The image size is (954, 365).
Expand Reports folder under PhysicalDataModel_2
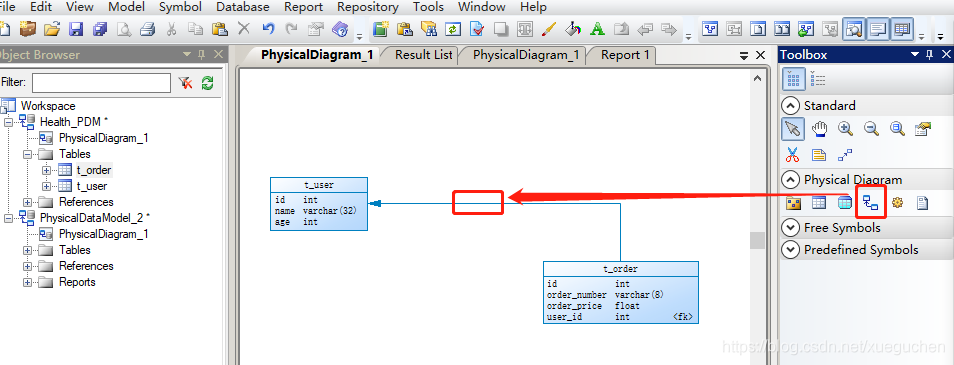pos(27,282)
